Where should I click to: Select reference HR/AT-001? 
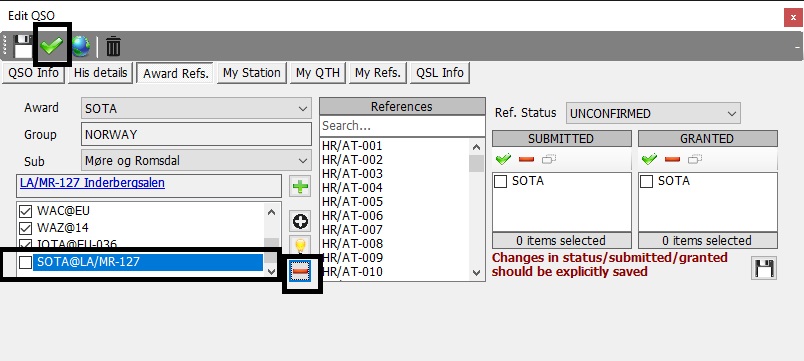(352, 146)
